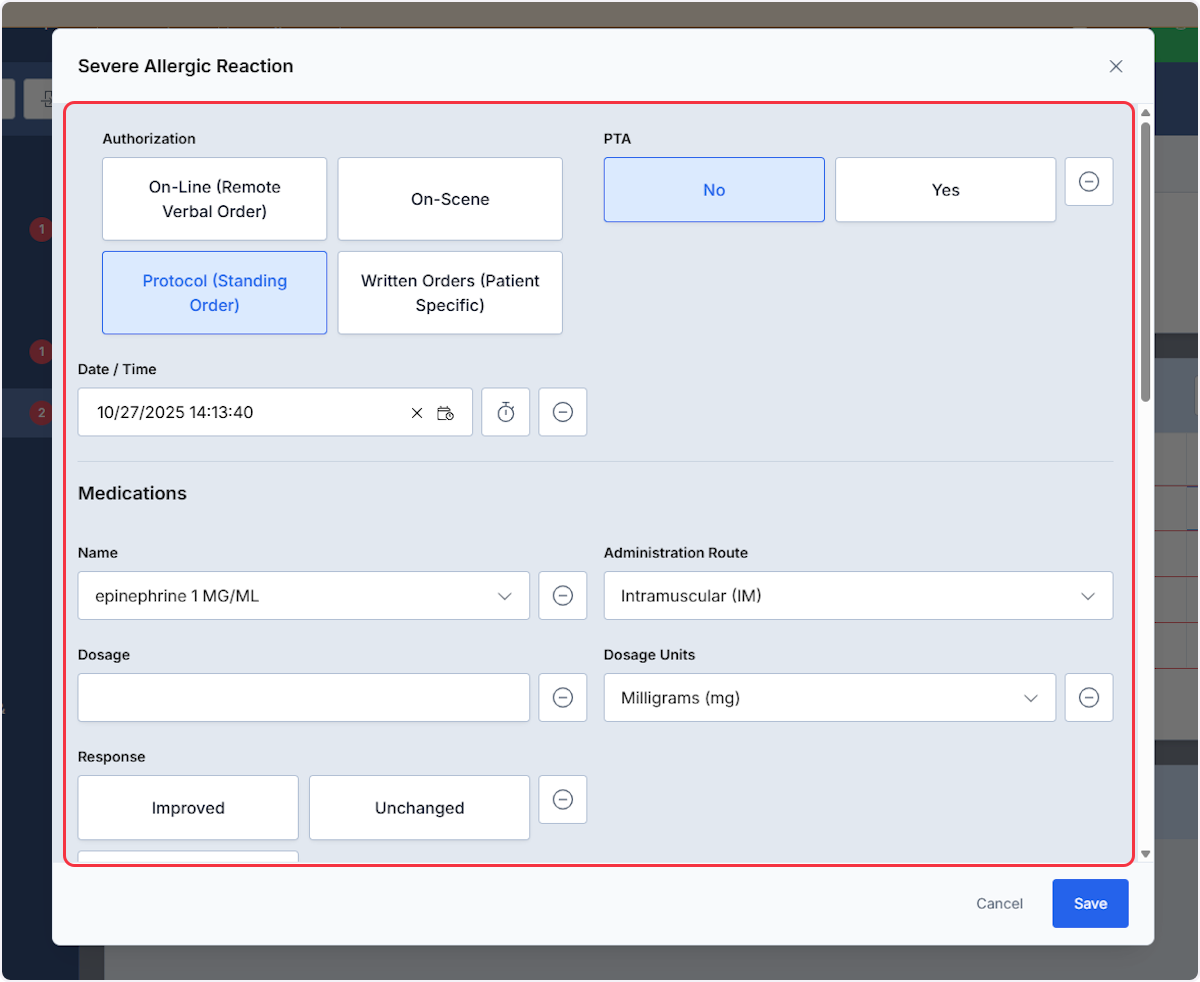Click minus icon next to Date / Time
Viewport: 1200px width, 982px height.
coord(563,412)
